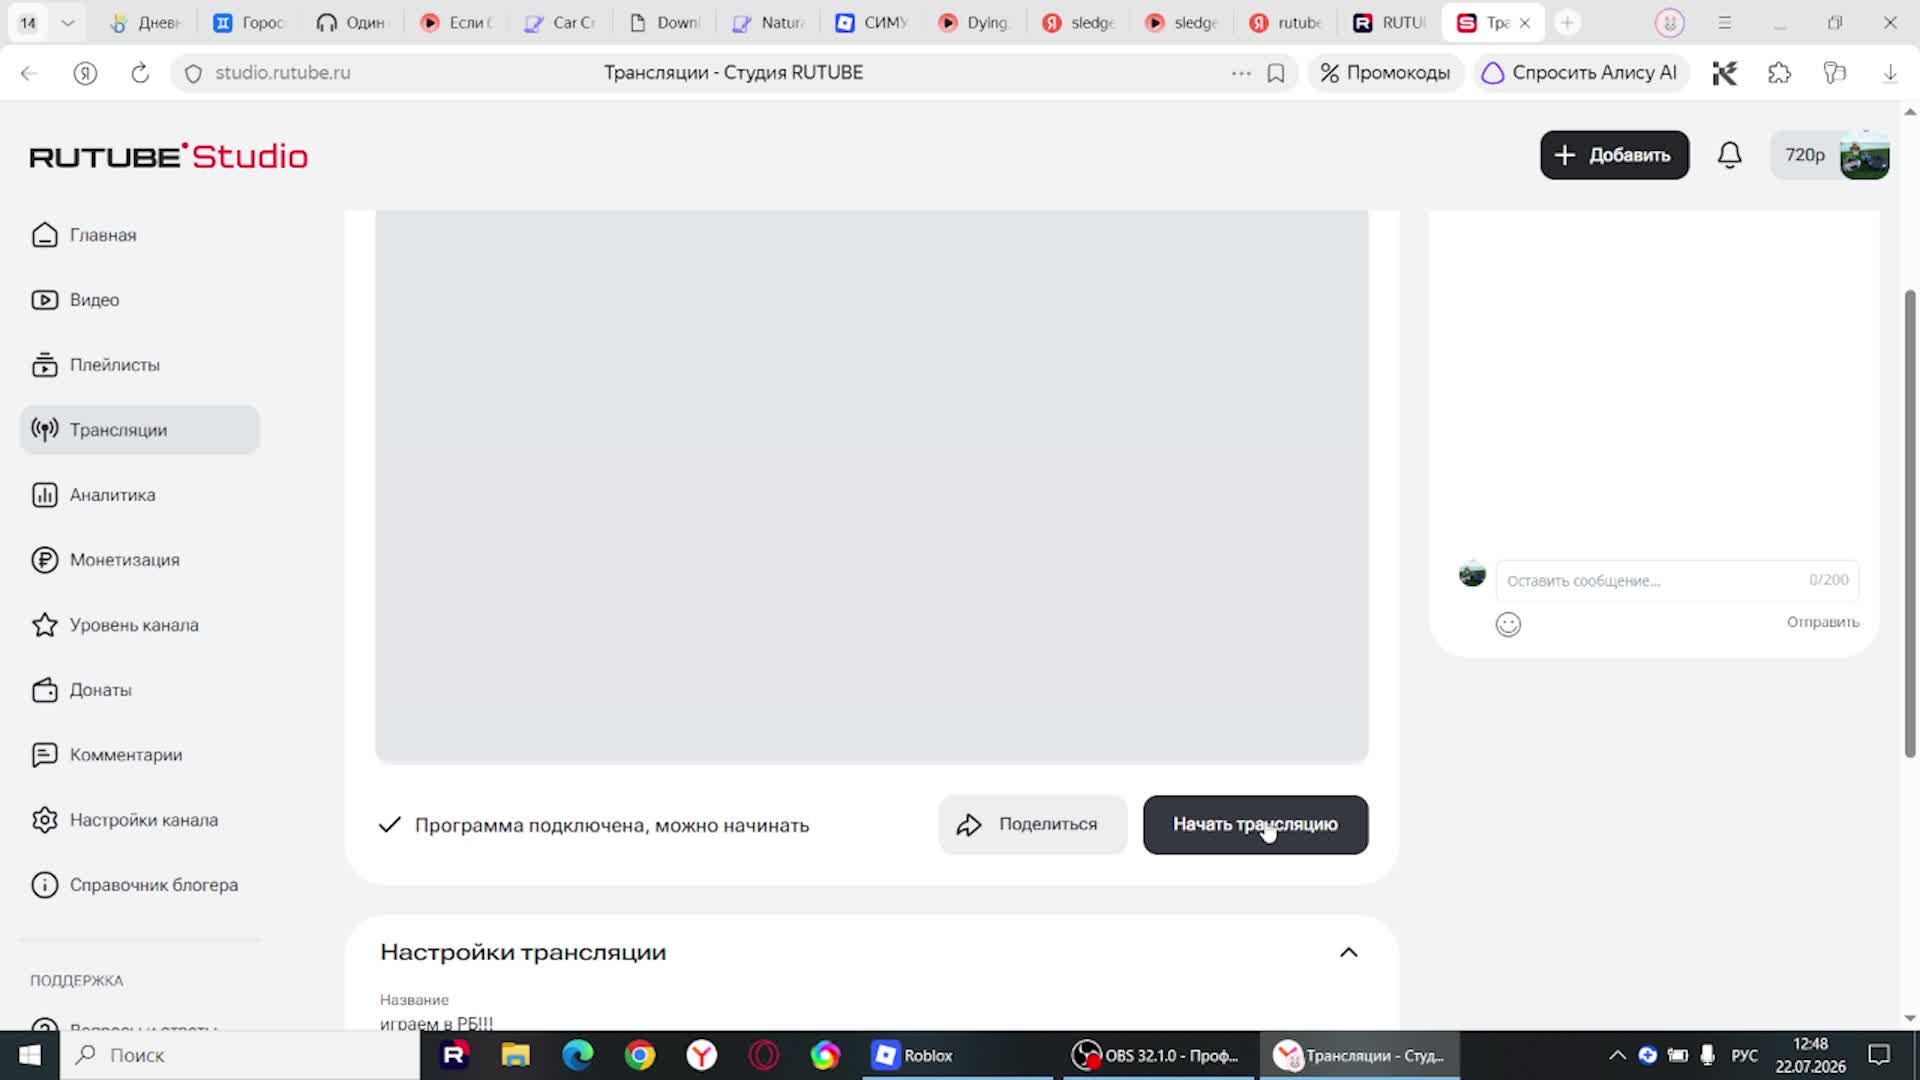Collapse the Настройки трансляции section
This screenshot has width=1920, height=1080.
[1349, 952]
